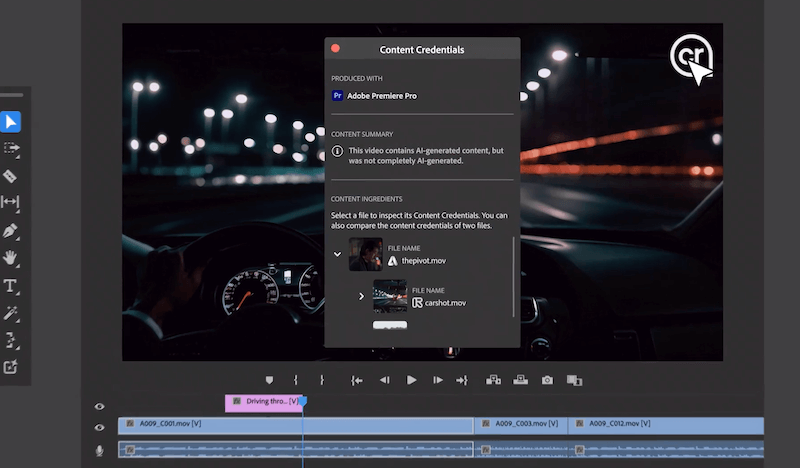This screenshot has height=468, width=800.
Task: Select the Selection arrow tool
Action: (x=11, y=122)
